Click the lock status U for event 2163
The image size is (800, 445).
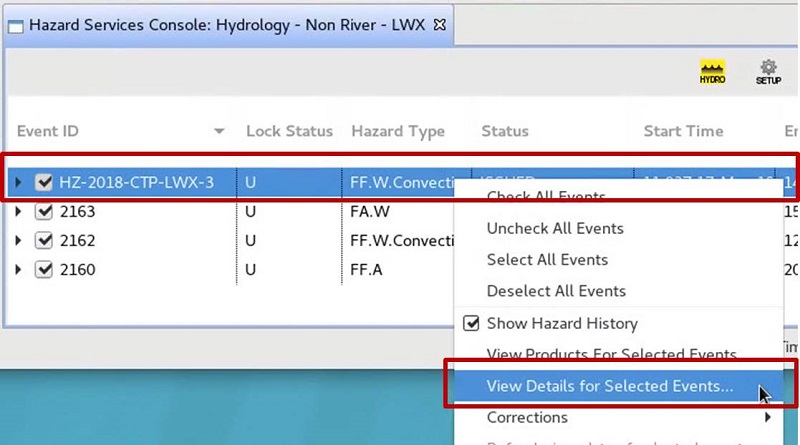coord(250,211)
